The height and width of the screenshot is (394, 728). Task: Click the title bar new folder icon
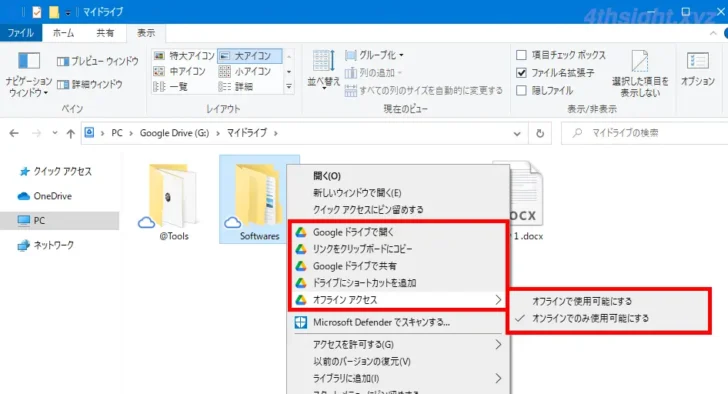click(x=54, y=12)
